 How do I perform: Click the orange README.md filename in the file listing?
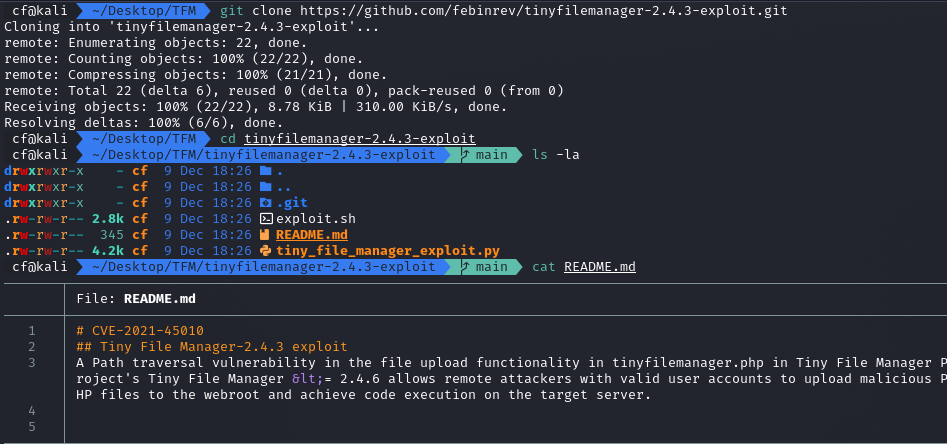pos(312,234)
